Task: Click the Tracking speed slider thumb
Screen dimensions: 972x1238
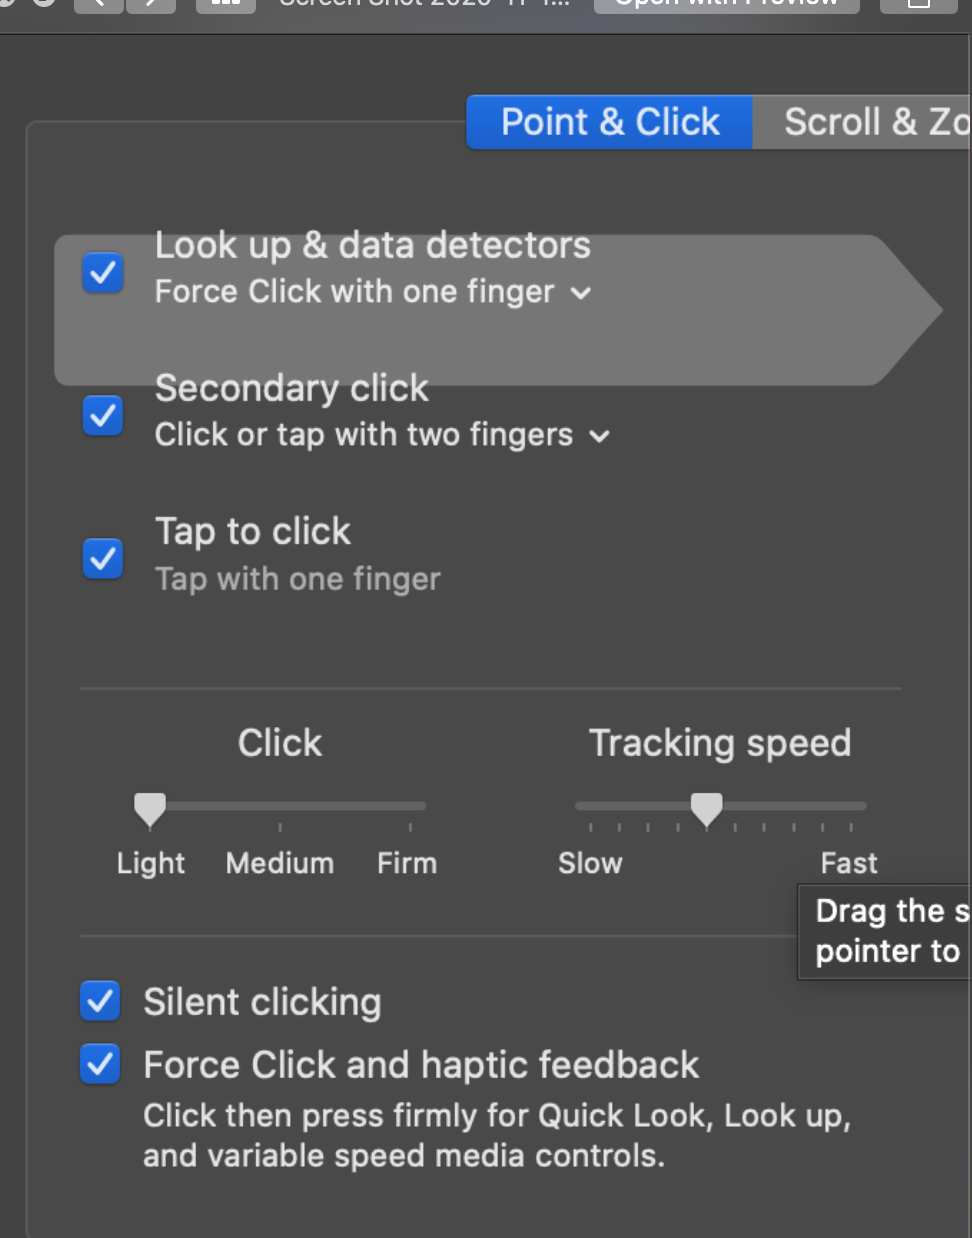Action: [706, 808]
